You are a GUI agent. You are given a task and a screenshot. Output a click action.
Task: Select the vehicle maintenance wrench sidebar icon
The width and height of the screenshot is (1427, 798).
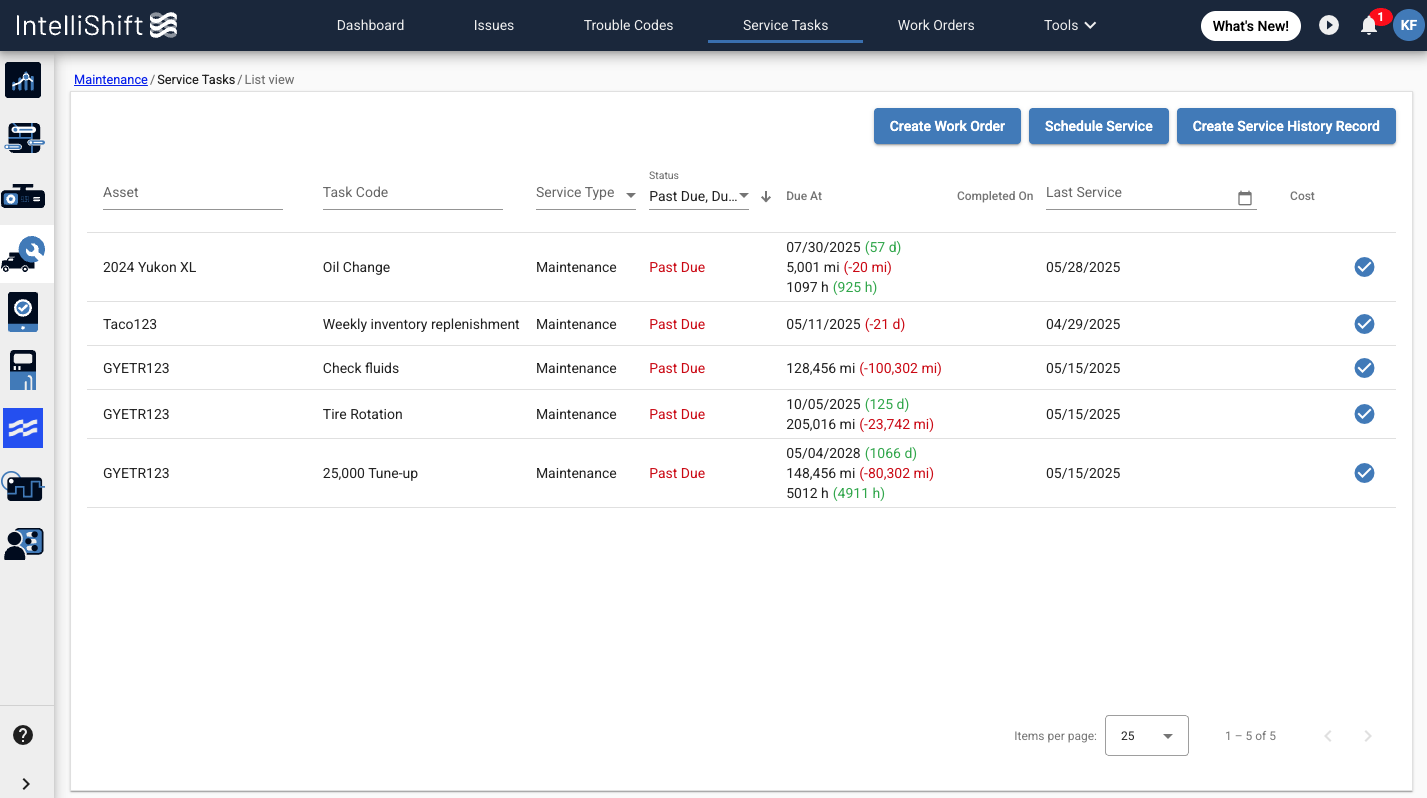(x=23, y=254)
